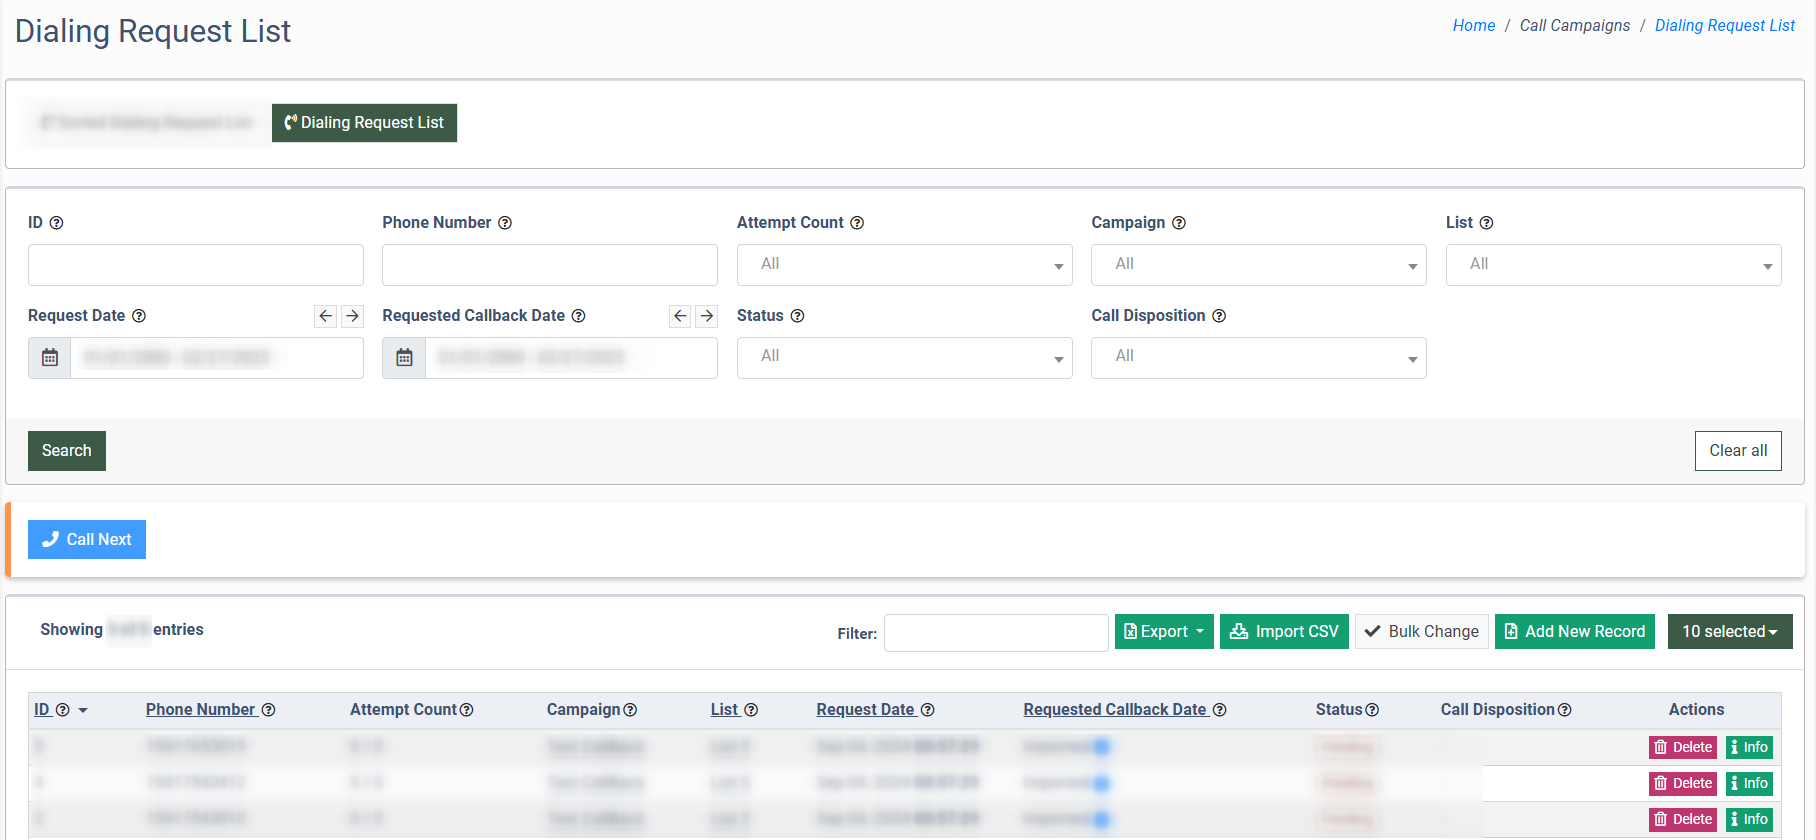
Task: Switch to the Dialing Request List tab
Action: click(364, 123)
